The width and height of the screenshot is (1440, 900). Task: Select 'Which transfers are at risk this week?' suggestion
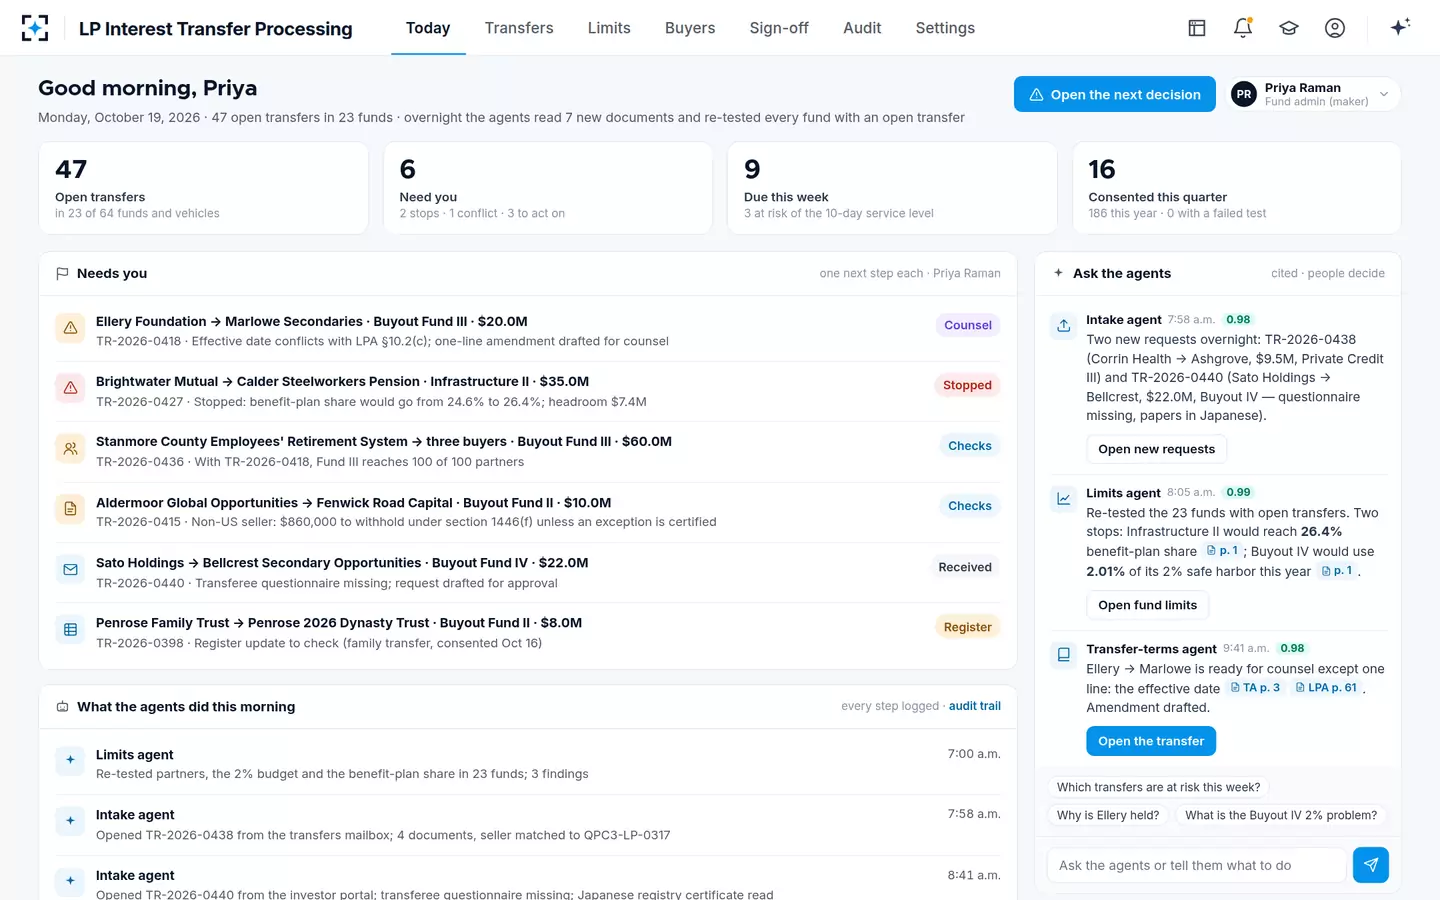click(1158, 787)
